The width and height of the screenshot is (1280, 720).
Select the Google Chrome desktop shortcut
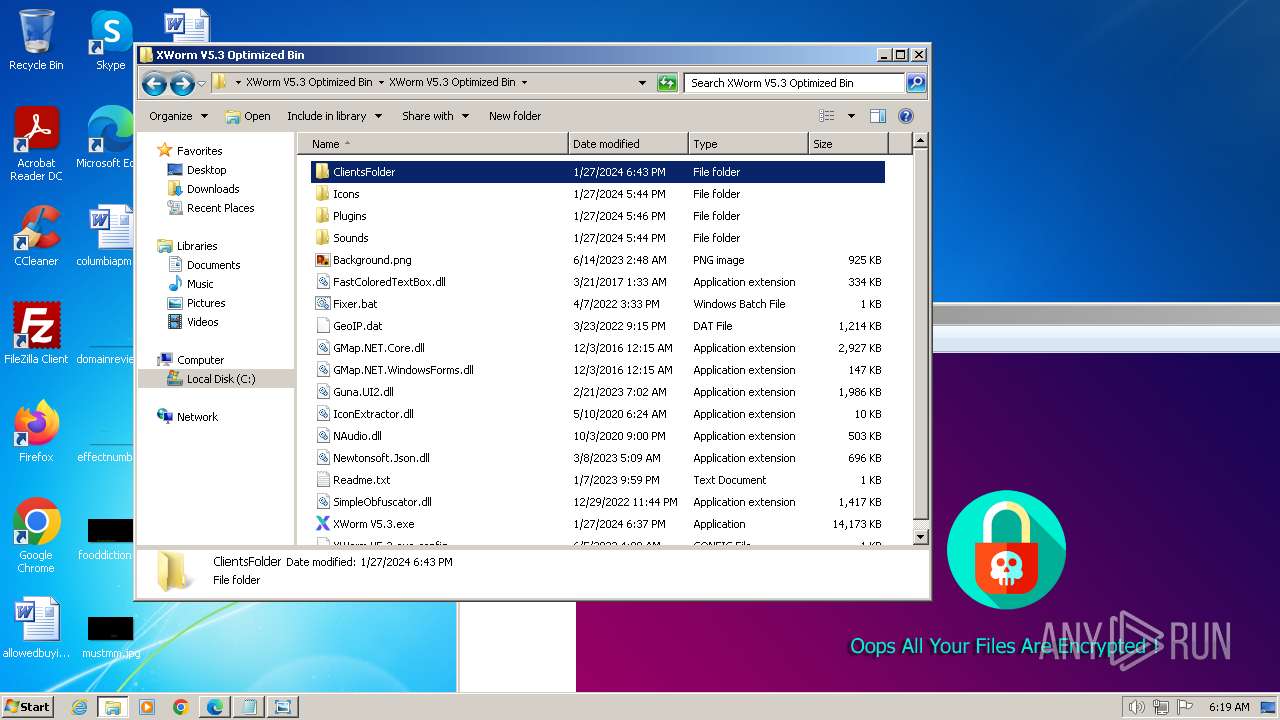(36, 535)
